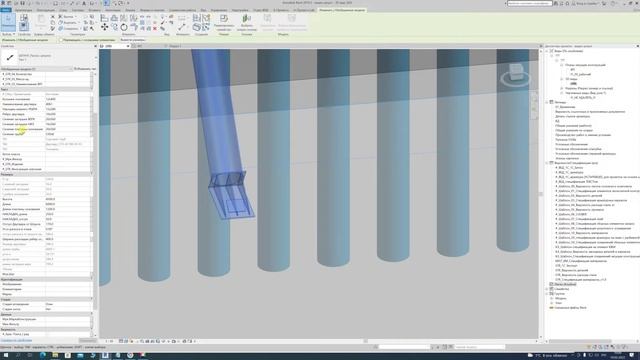
Task: Close the Properties palette
Action: 95,46
